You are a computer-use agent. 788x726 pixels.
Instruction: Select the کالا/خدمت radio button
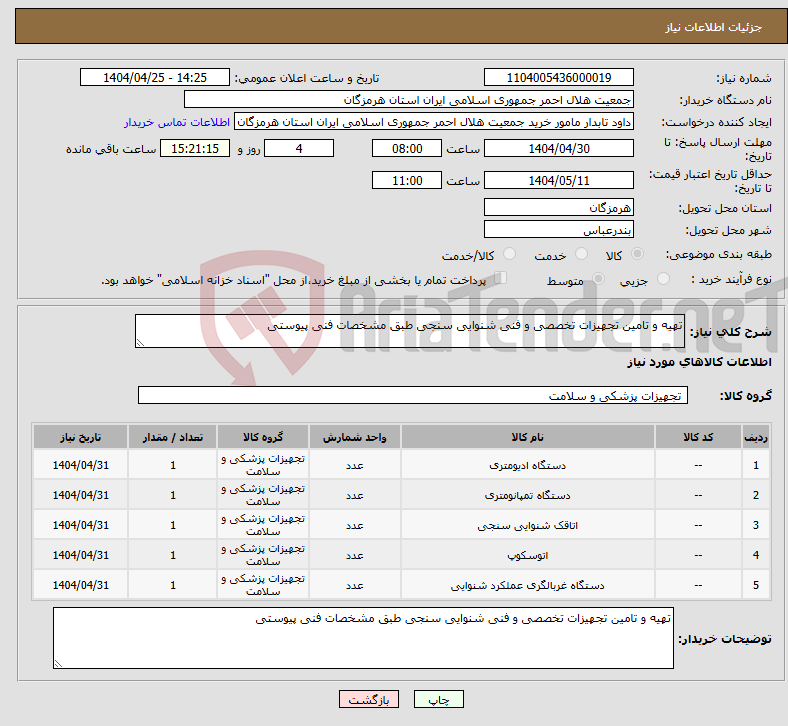point(510,254)
